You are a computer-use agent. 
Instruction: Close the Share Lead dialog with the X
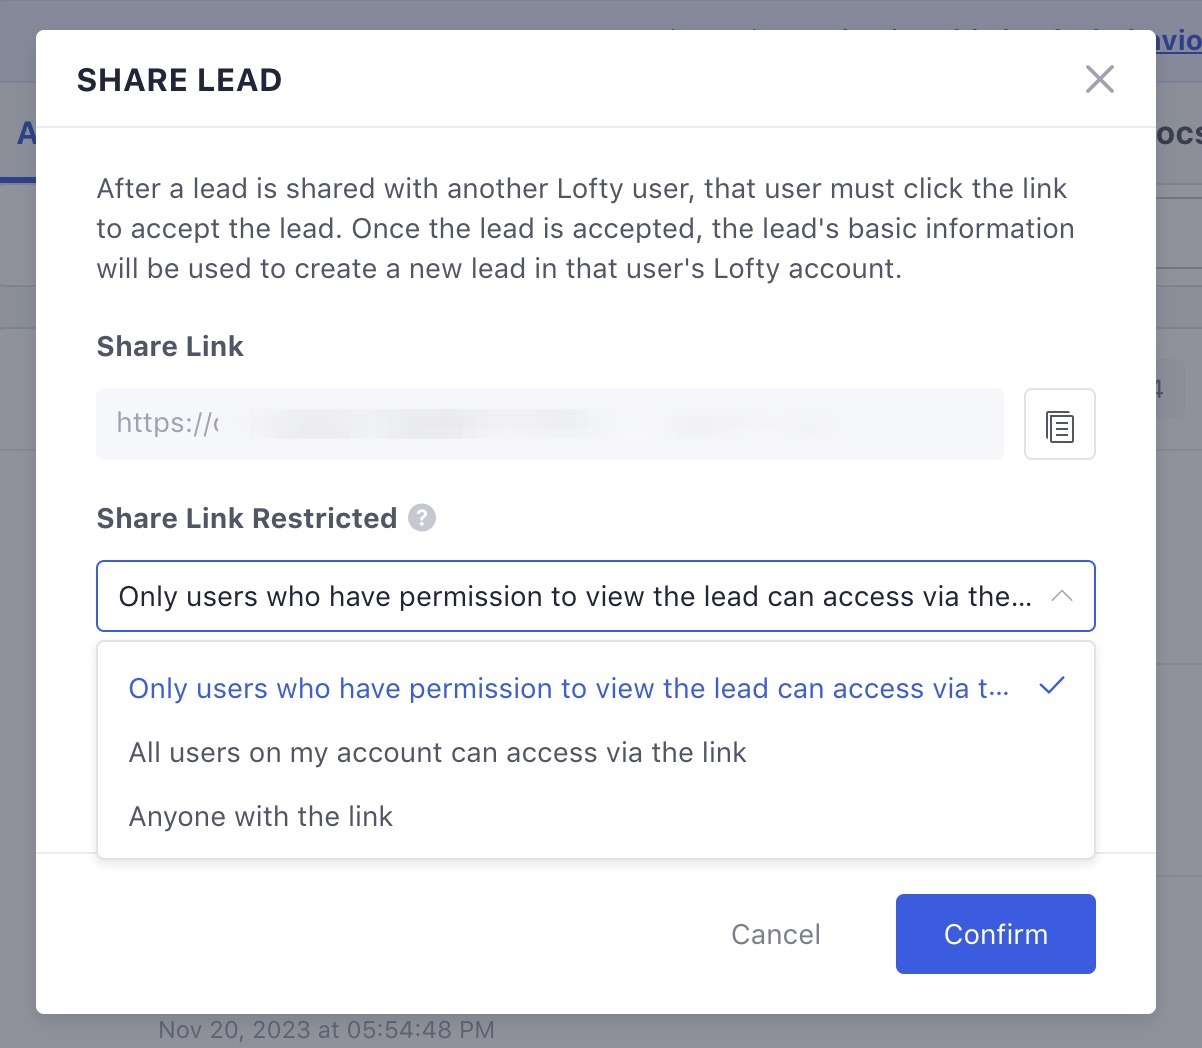(1100, 79)
